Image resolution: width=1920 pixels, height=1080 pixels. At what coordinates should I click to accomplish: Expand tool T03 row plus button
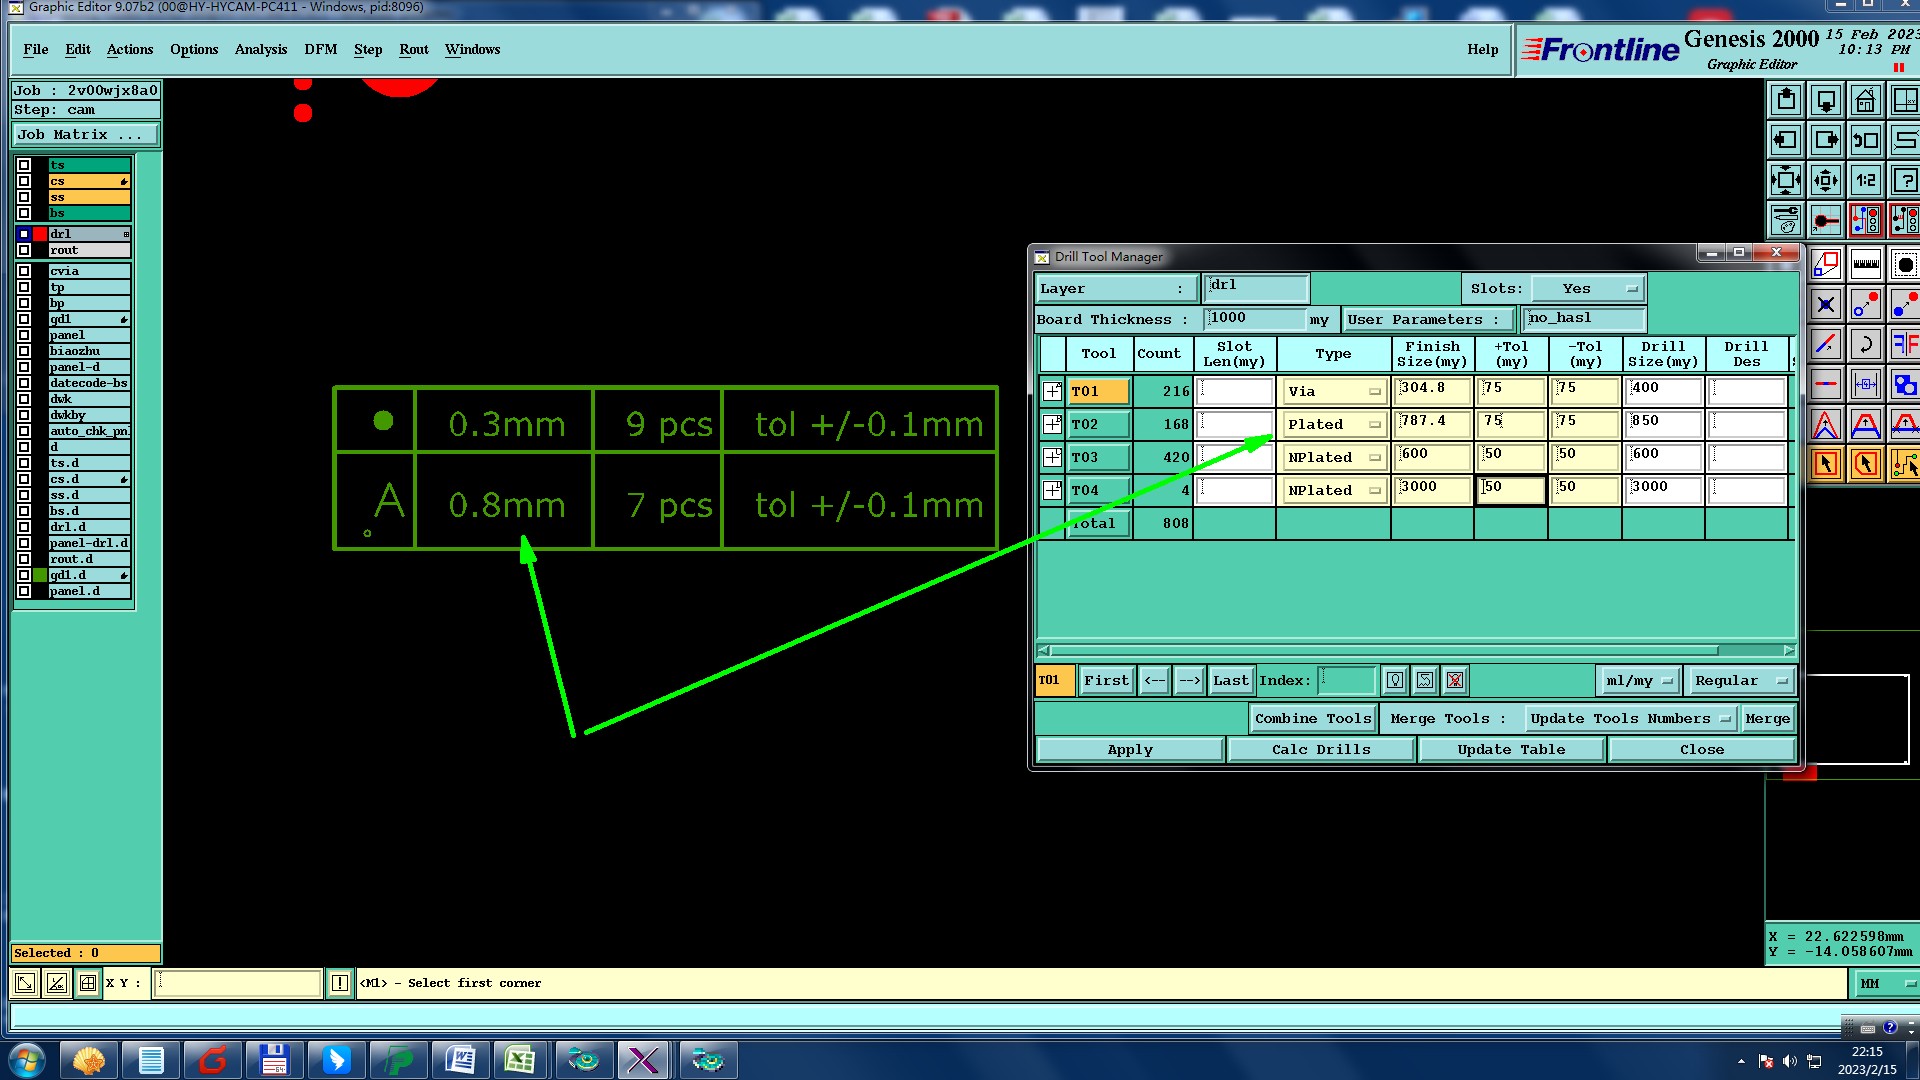(x=1052, y=457)
